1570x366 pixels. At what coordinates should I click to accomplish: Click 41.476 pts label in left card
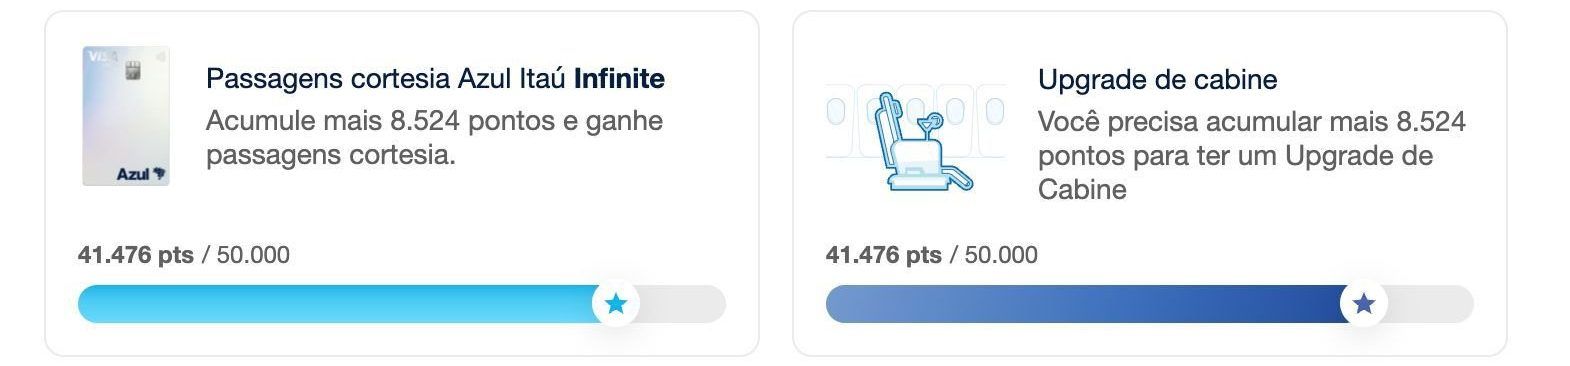click(x=135, y=255)
